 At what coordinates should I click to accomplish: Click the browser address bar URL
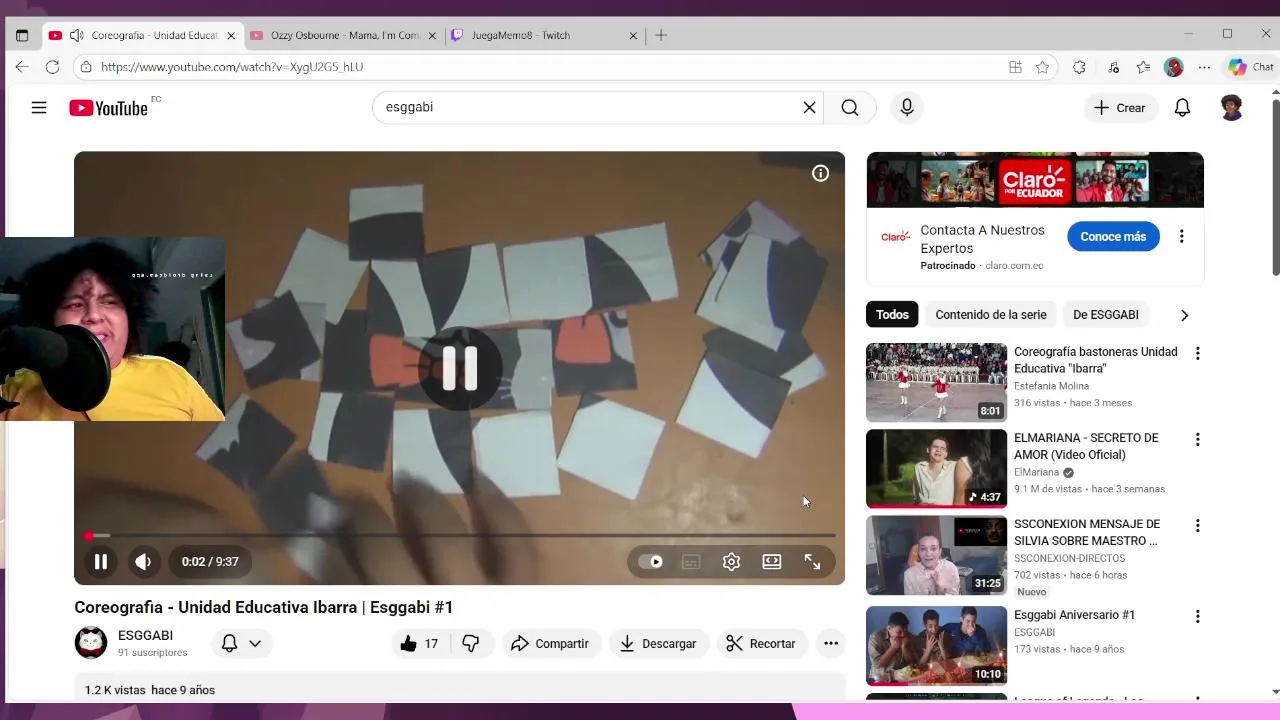click(232, 67)
